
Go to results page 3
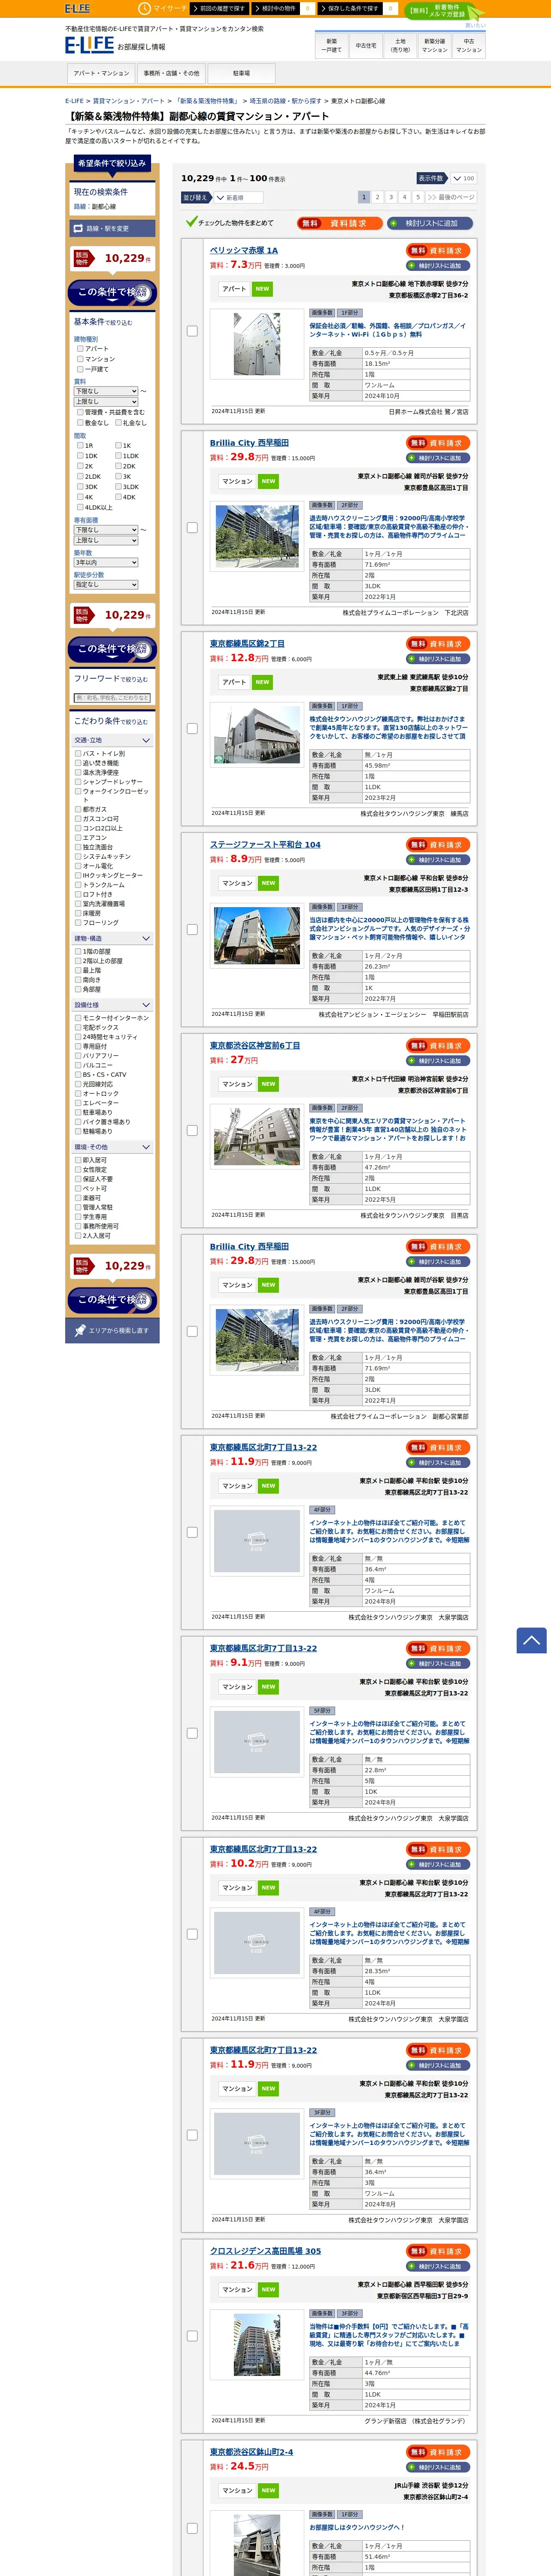tap(391, 197)
